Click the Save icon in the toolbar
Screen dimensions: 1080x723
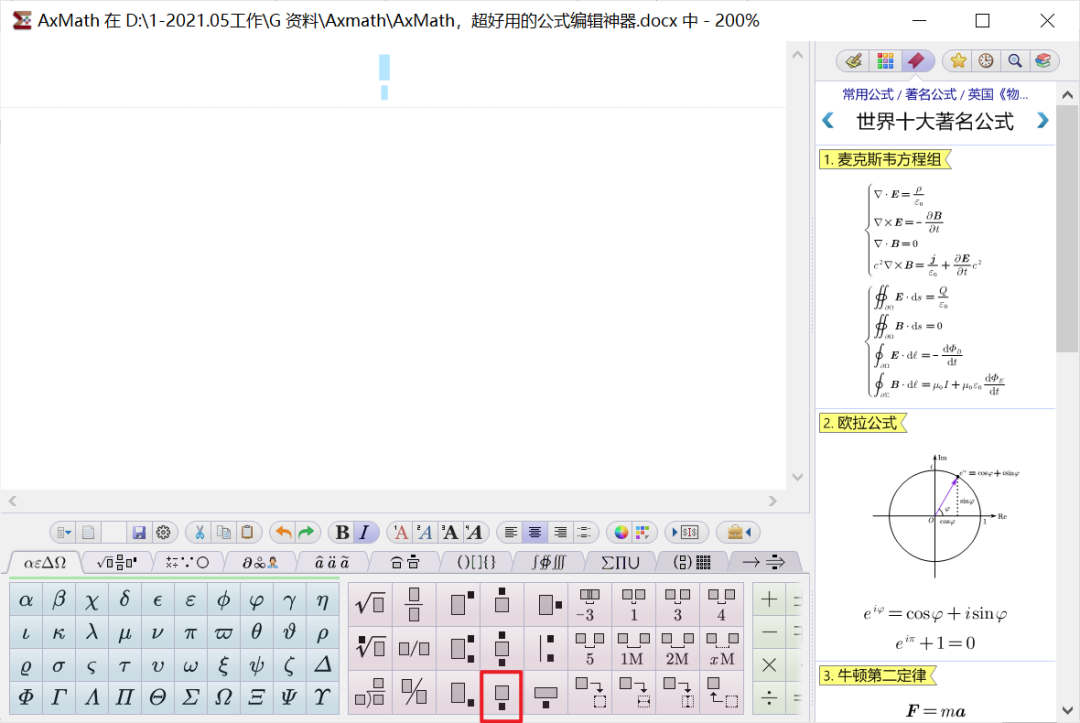coord(138,532)
